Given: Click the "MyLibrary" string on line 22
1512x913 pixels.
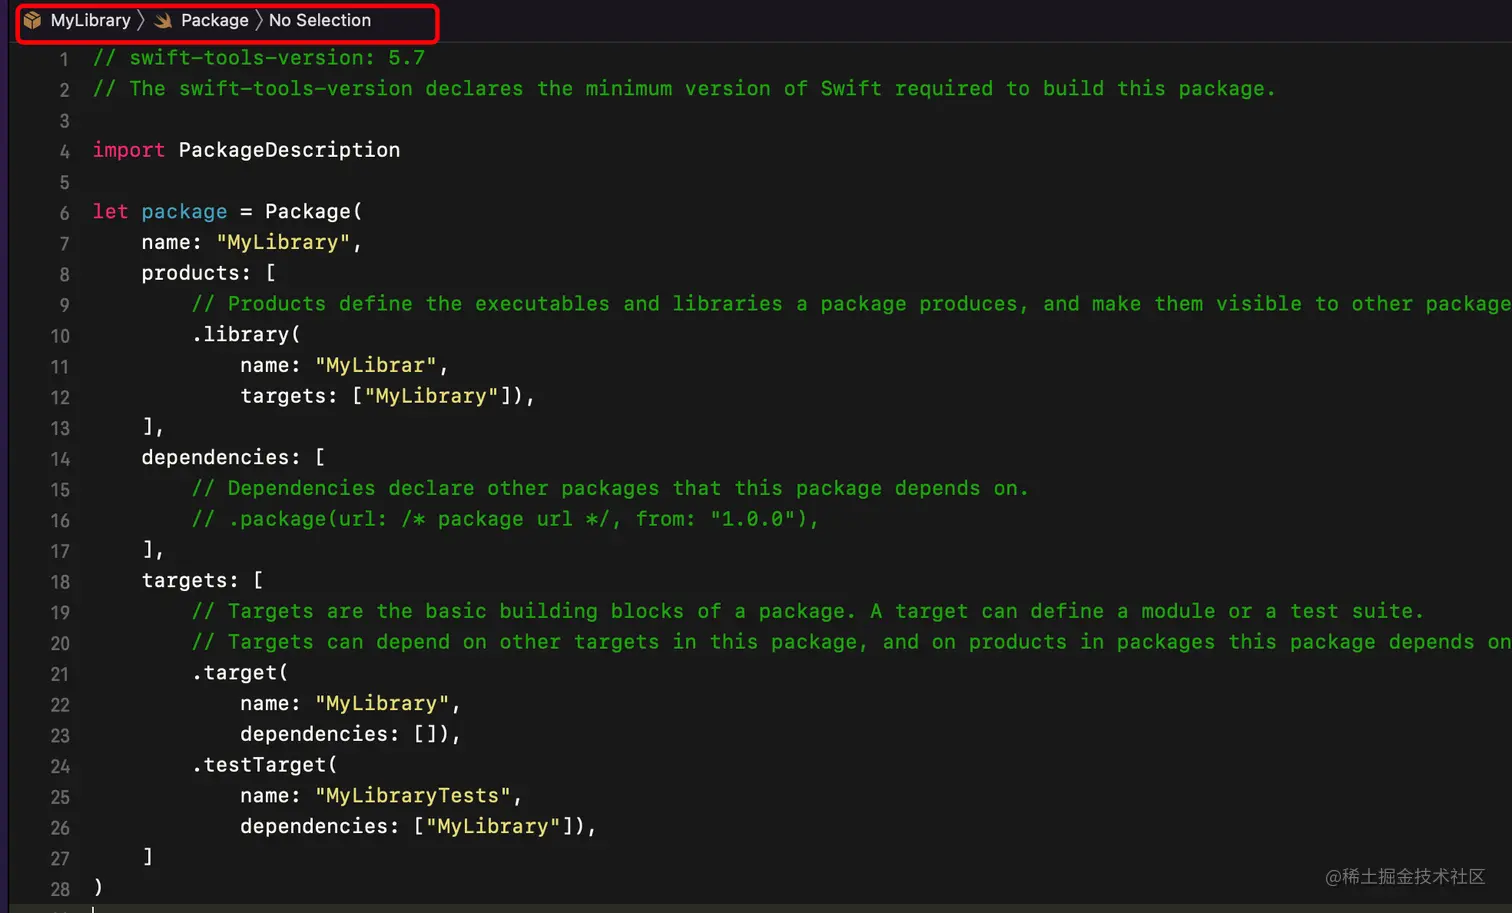Looking at the screenshot, I should tap(382, 704).
